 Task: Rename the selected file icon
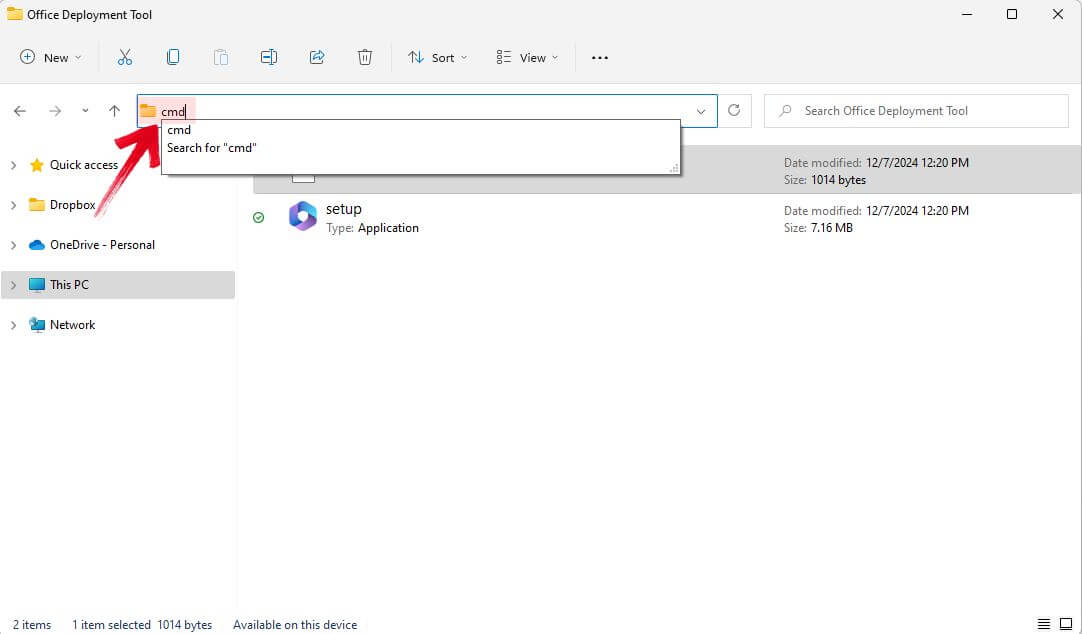coord(269,57)
